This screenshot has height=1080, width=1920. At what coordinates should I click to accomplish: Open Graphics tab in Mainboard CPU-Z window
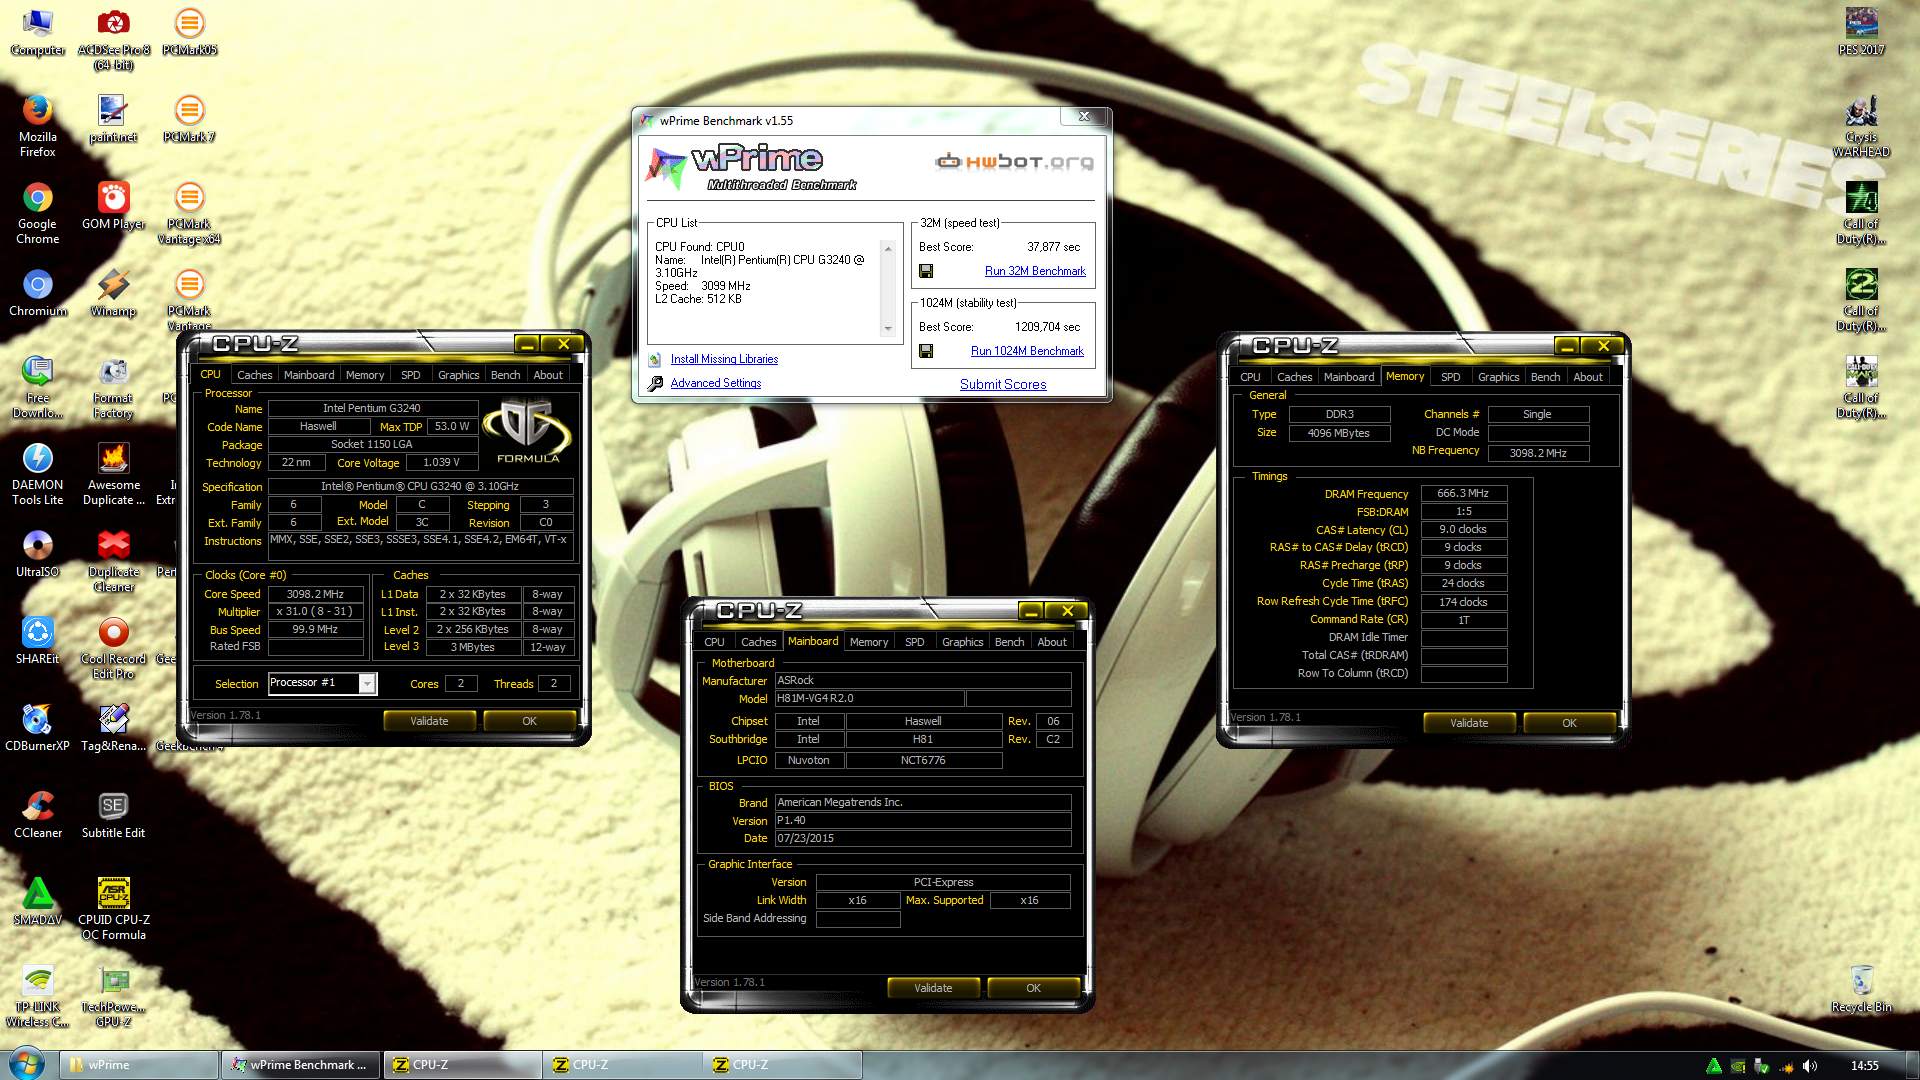[x=962, y=642]
